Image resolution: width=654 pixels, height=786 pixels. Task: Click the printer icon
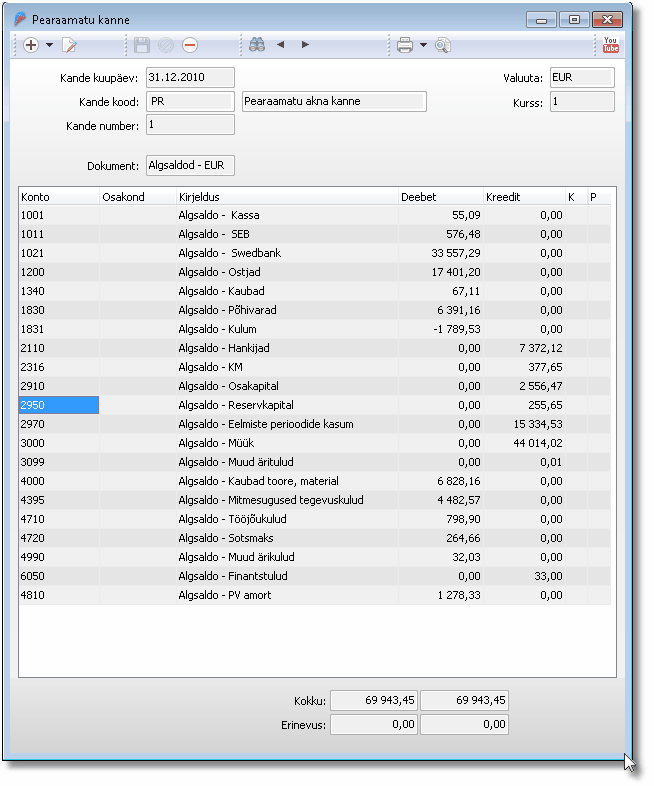(405, 45)
